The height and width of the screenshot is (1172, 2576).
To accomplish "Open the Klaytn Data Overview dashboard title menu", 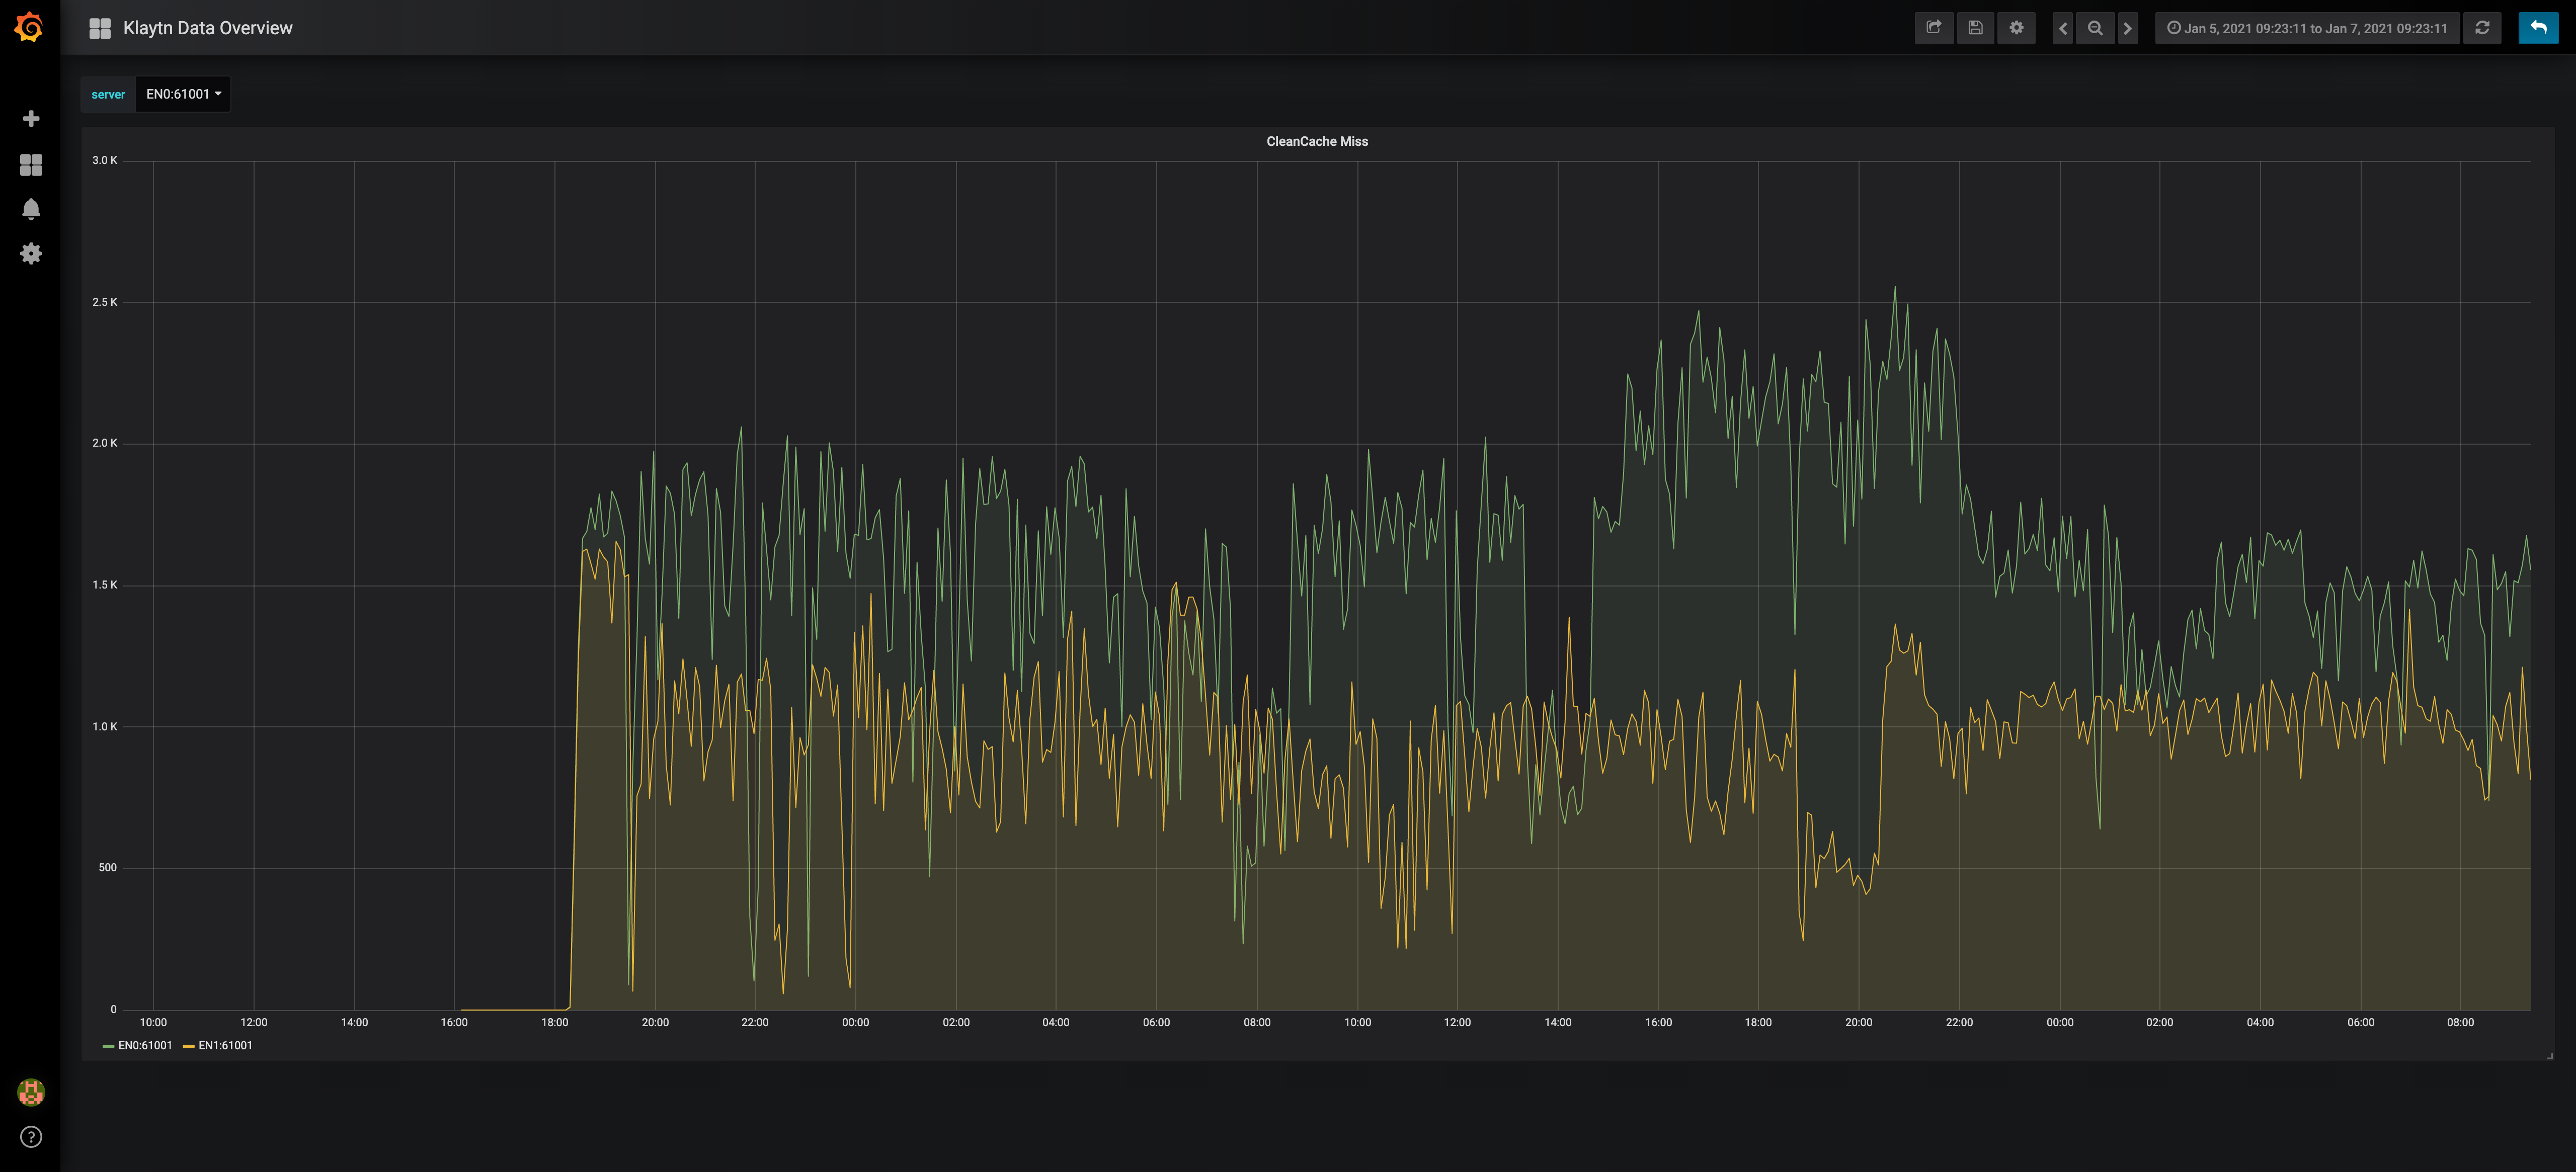I will [x=207, y=28].
